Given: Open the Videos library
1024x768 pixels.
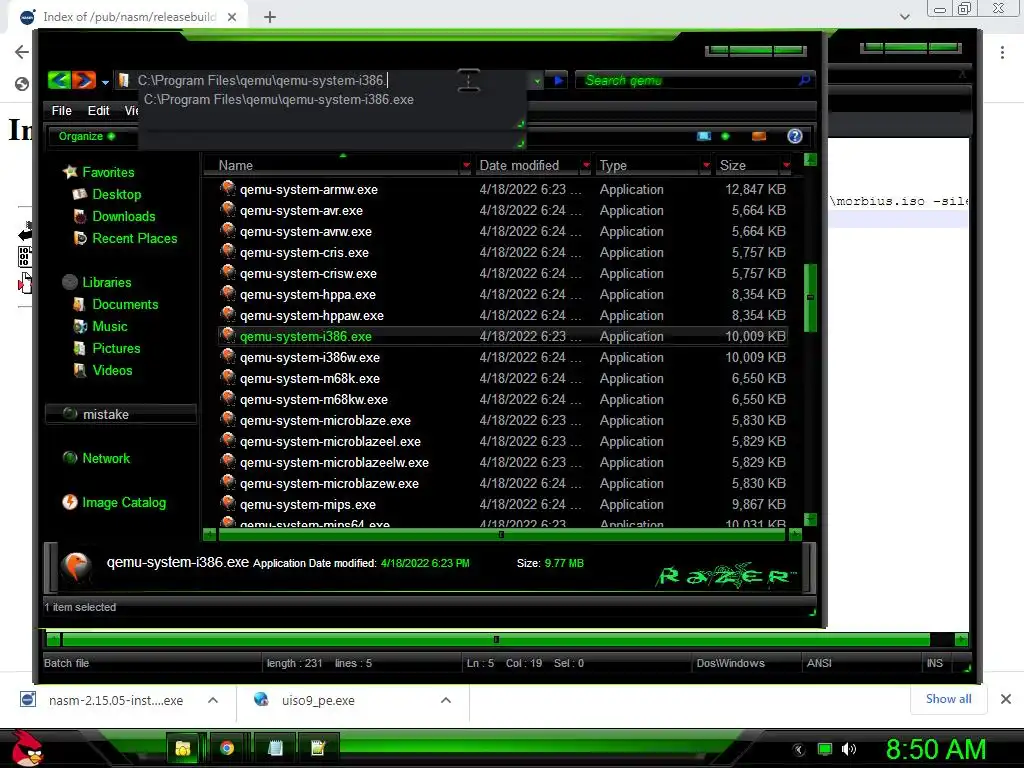Looking at the screenshot, I should (112, 370).
